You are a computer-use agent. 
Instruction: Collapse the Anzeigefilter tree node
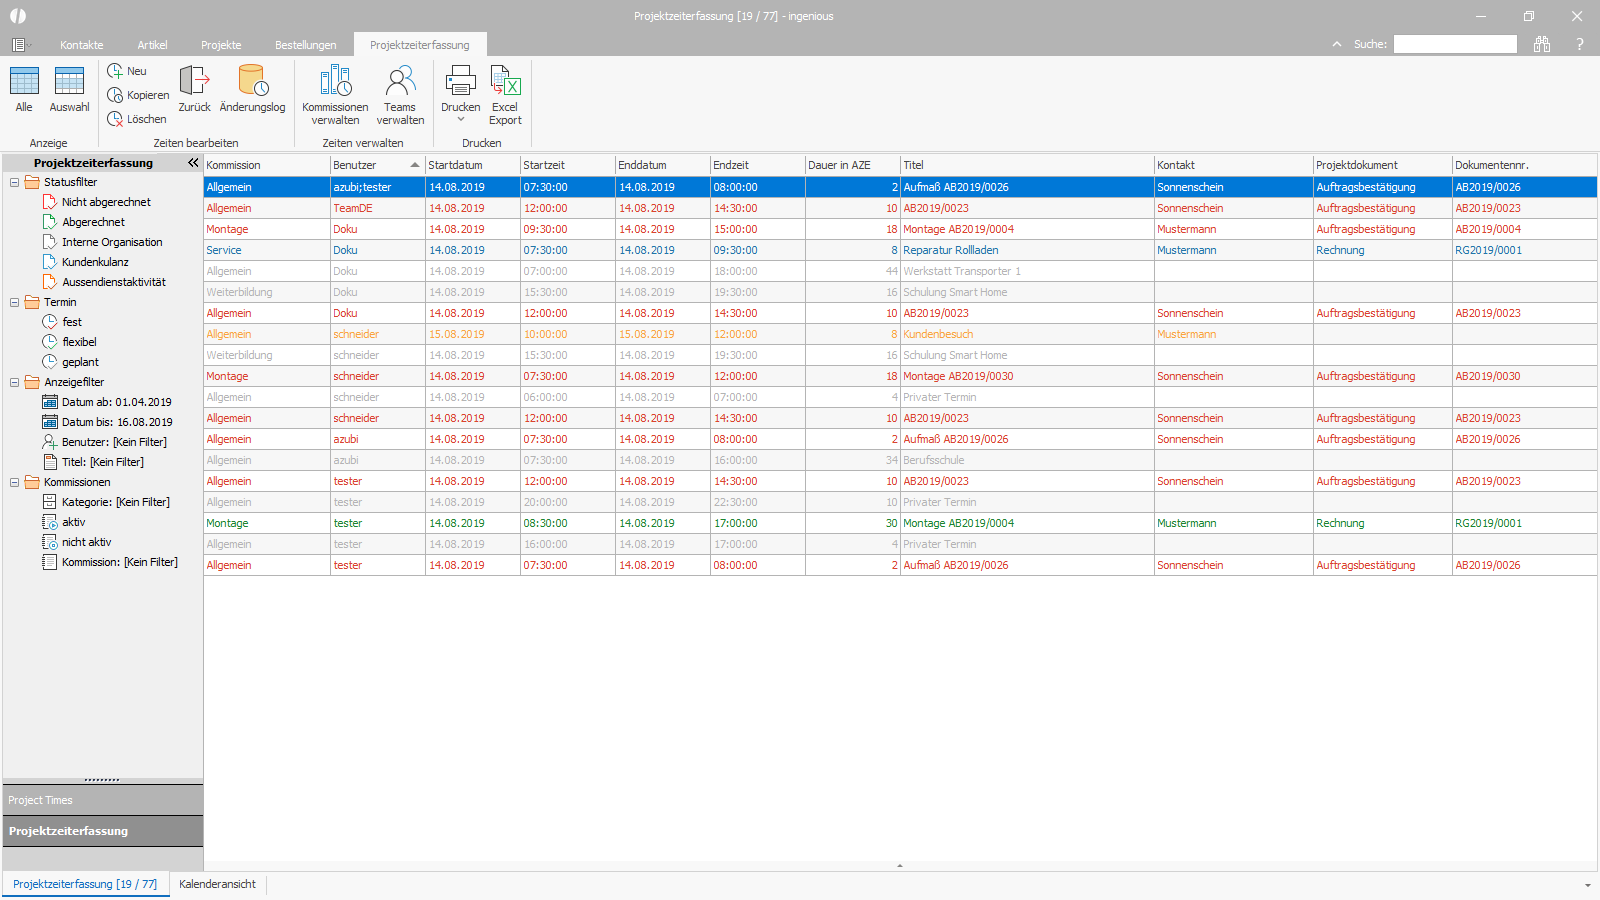[x=14, y=382]
